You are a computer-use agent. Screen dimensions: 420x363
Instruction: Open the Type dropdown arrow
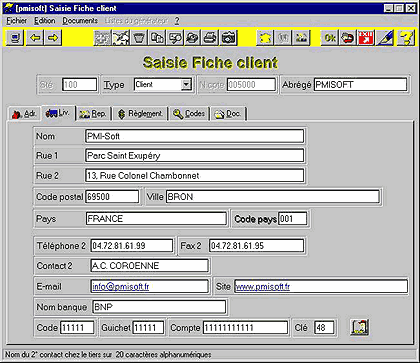(x=186, y=84)
